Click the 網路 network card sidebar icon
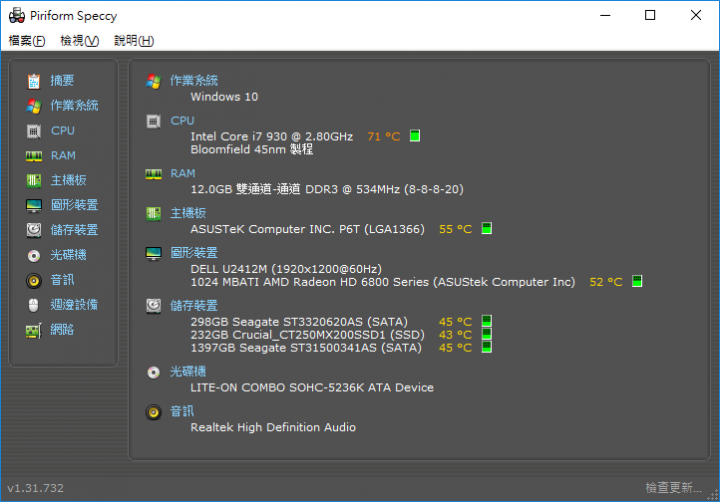This screenshot has height=502, width=720. pyautogui.click(x=34, y=330)
